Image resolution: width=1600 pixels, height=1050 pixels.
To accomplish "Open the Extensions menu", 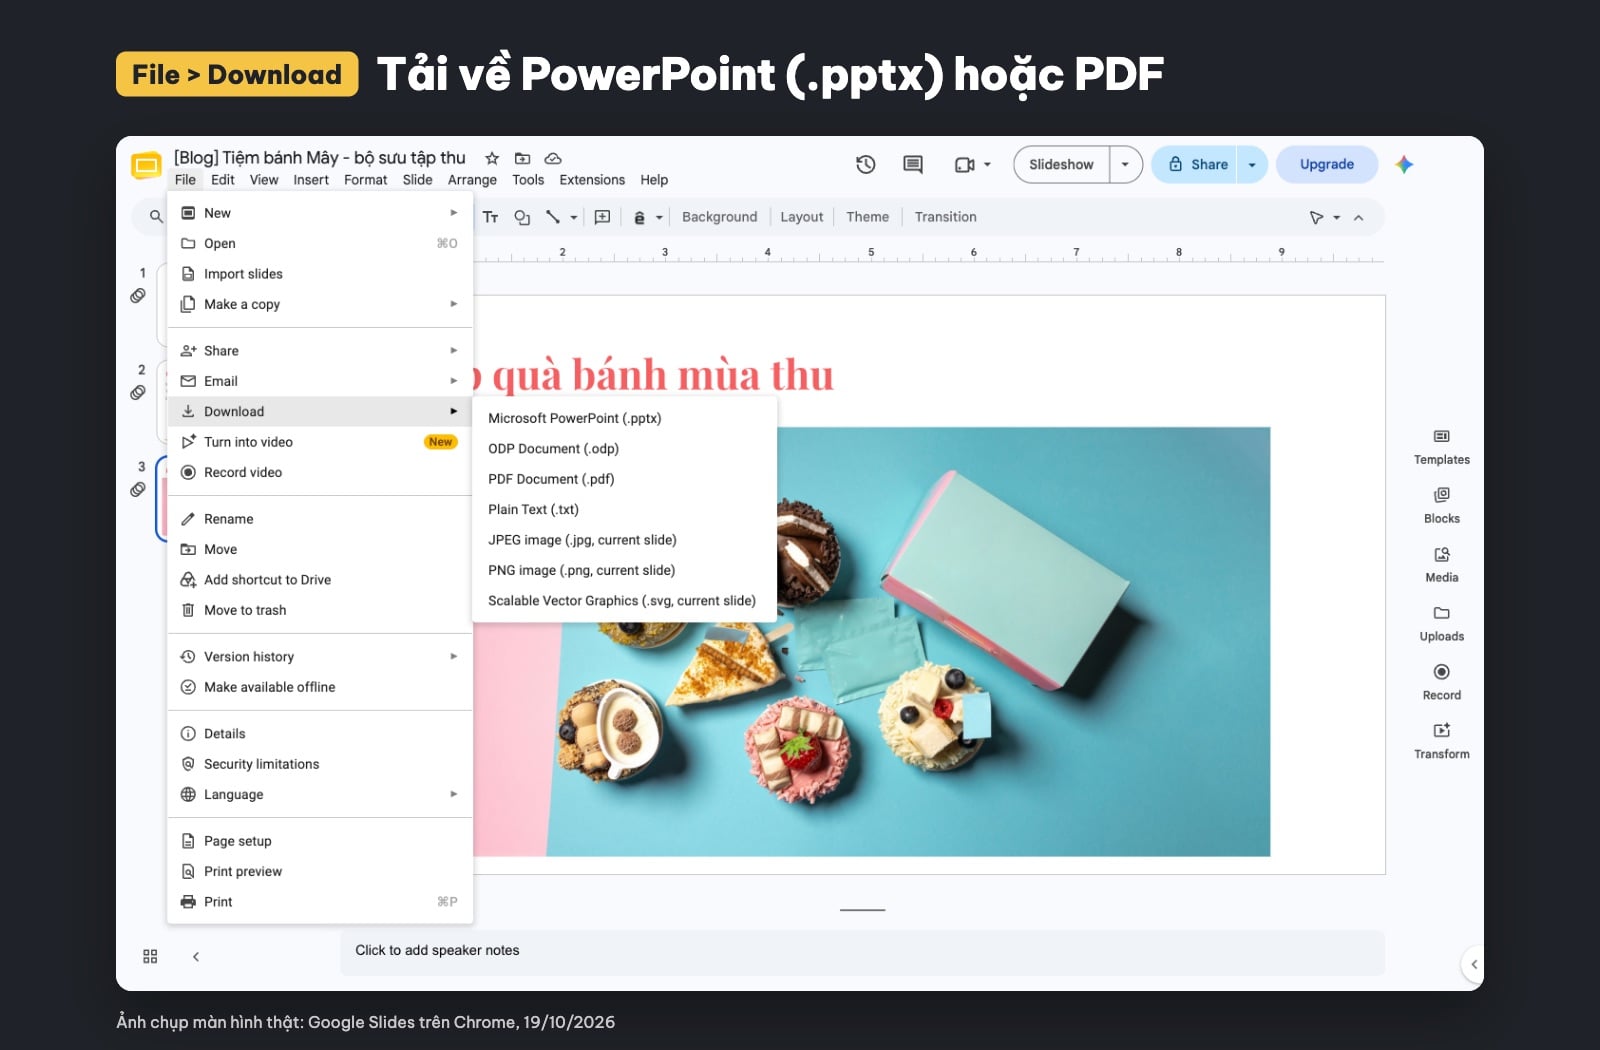I will point(592,180).
